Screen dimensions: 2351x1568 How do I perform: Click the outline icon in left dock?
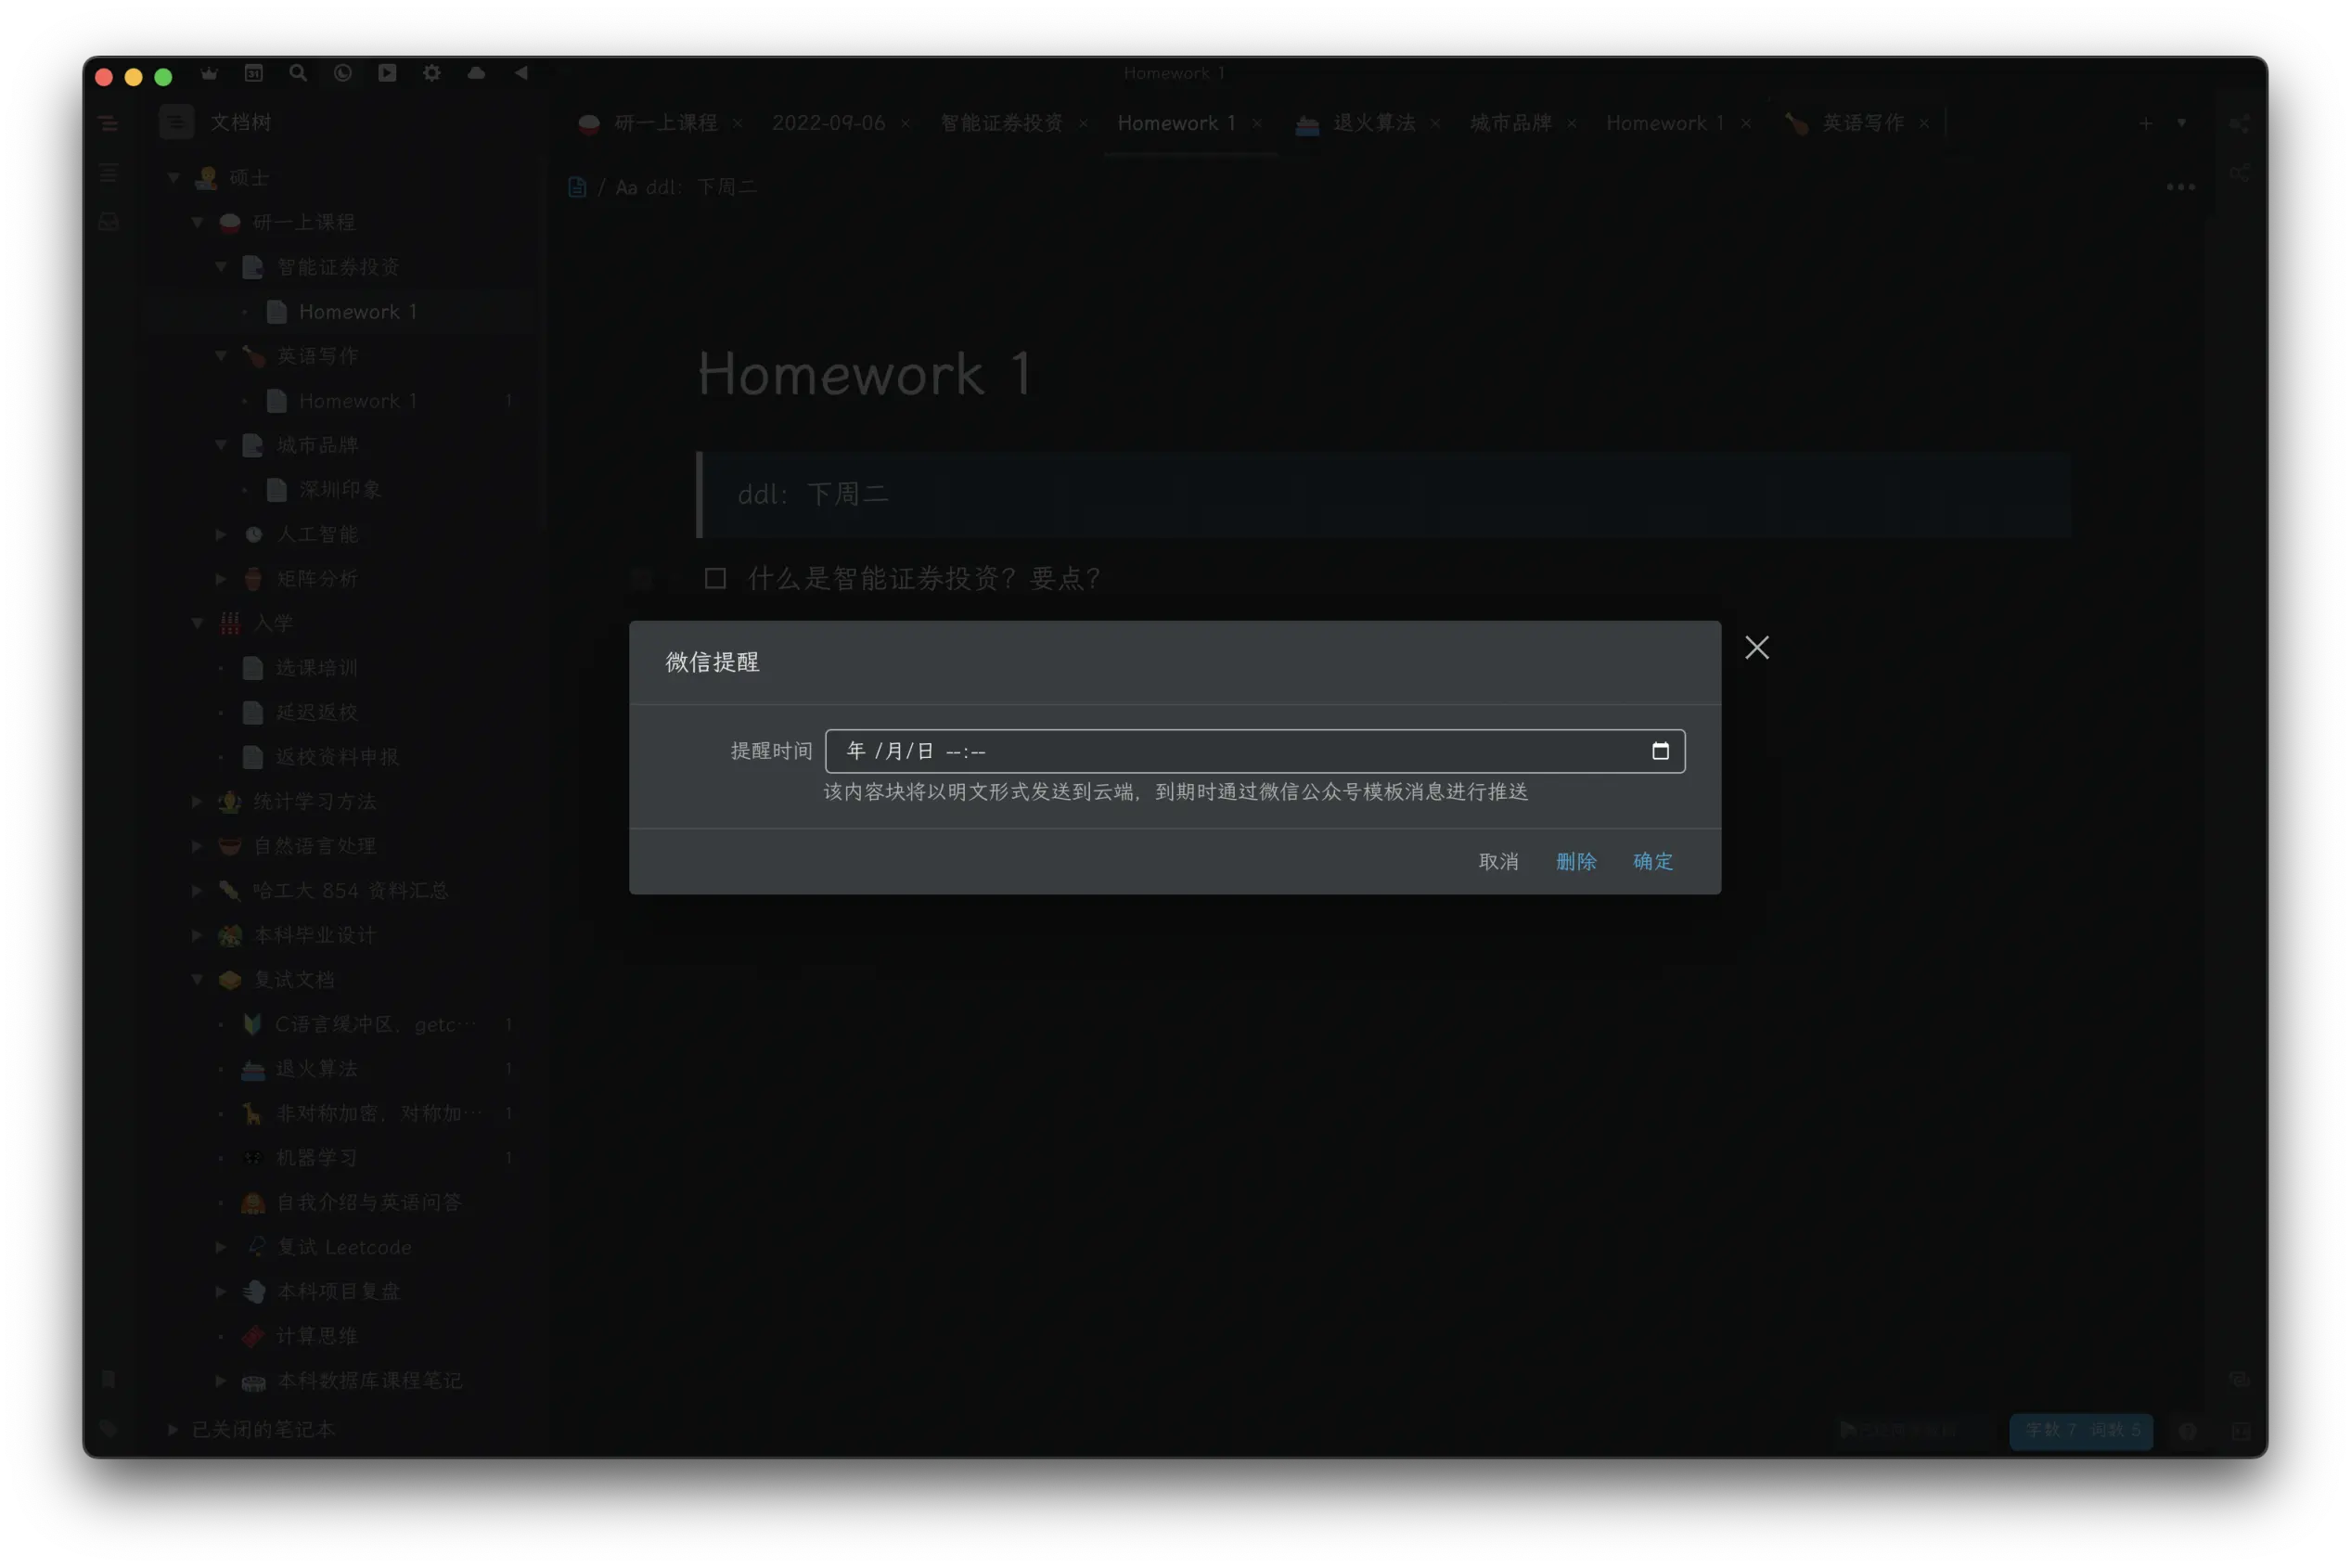(109, 174)
